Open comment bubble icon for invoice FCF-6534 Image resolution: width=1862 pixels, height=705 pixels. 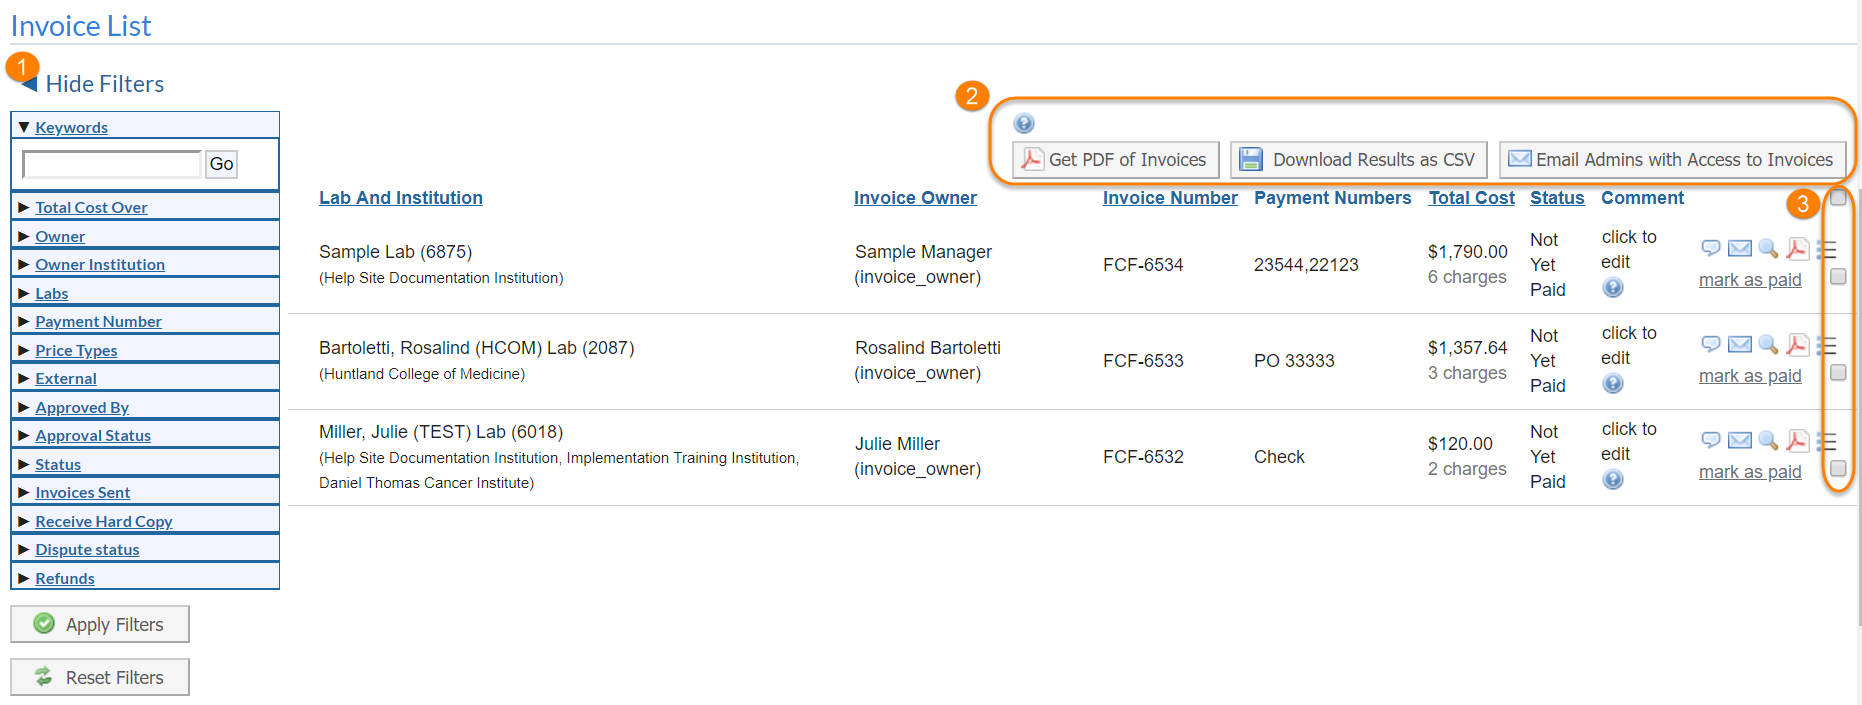click(1710, 248)
